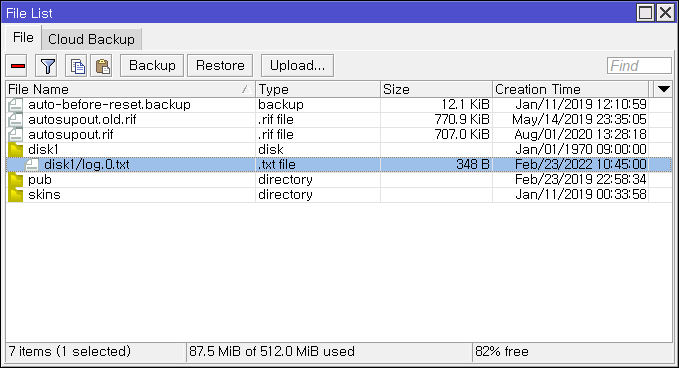Click the Restore button
The width and height of the screenshot is (679, 368).
point(220,66)
